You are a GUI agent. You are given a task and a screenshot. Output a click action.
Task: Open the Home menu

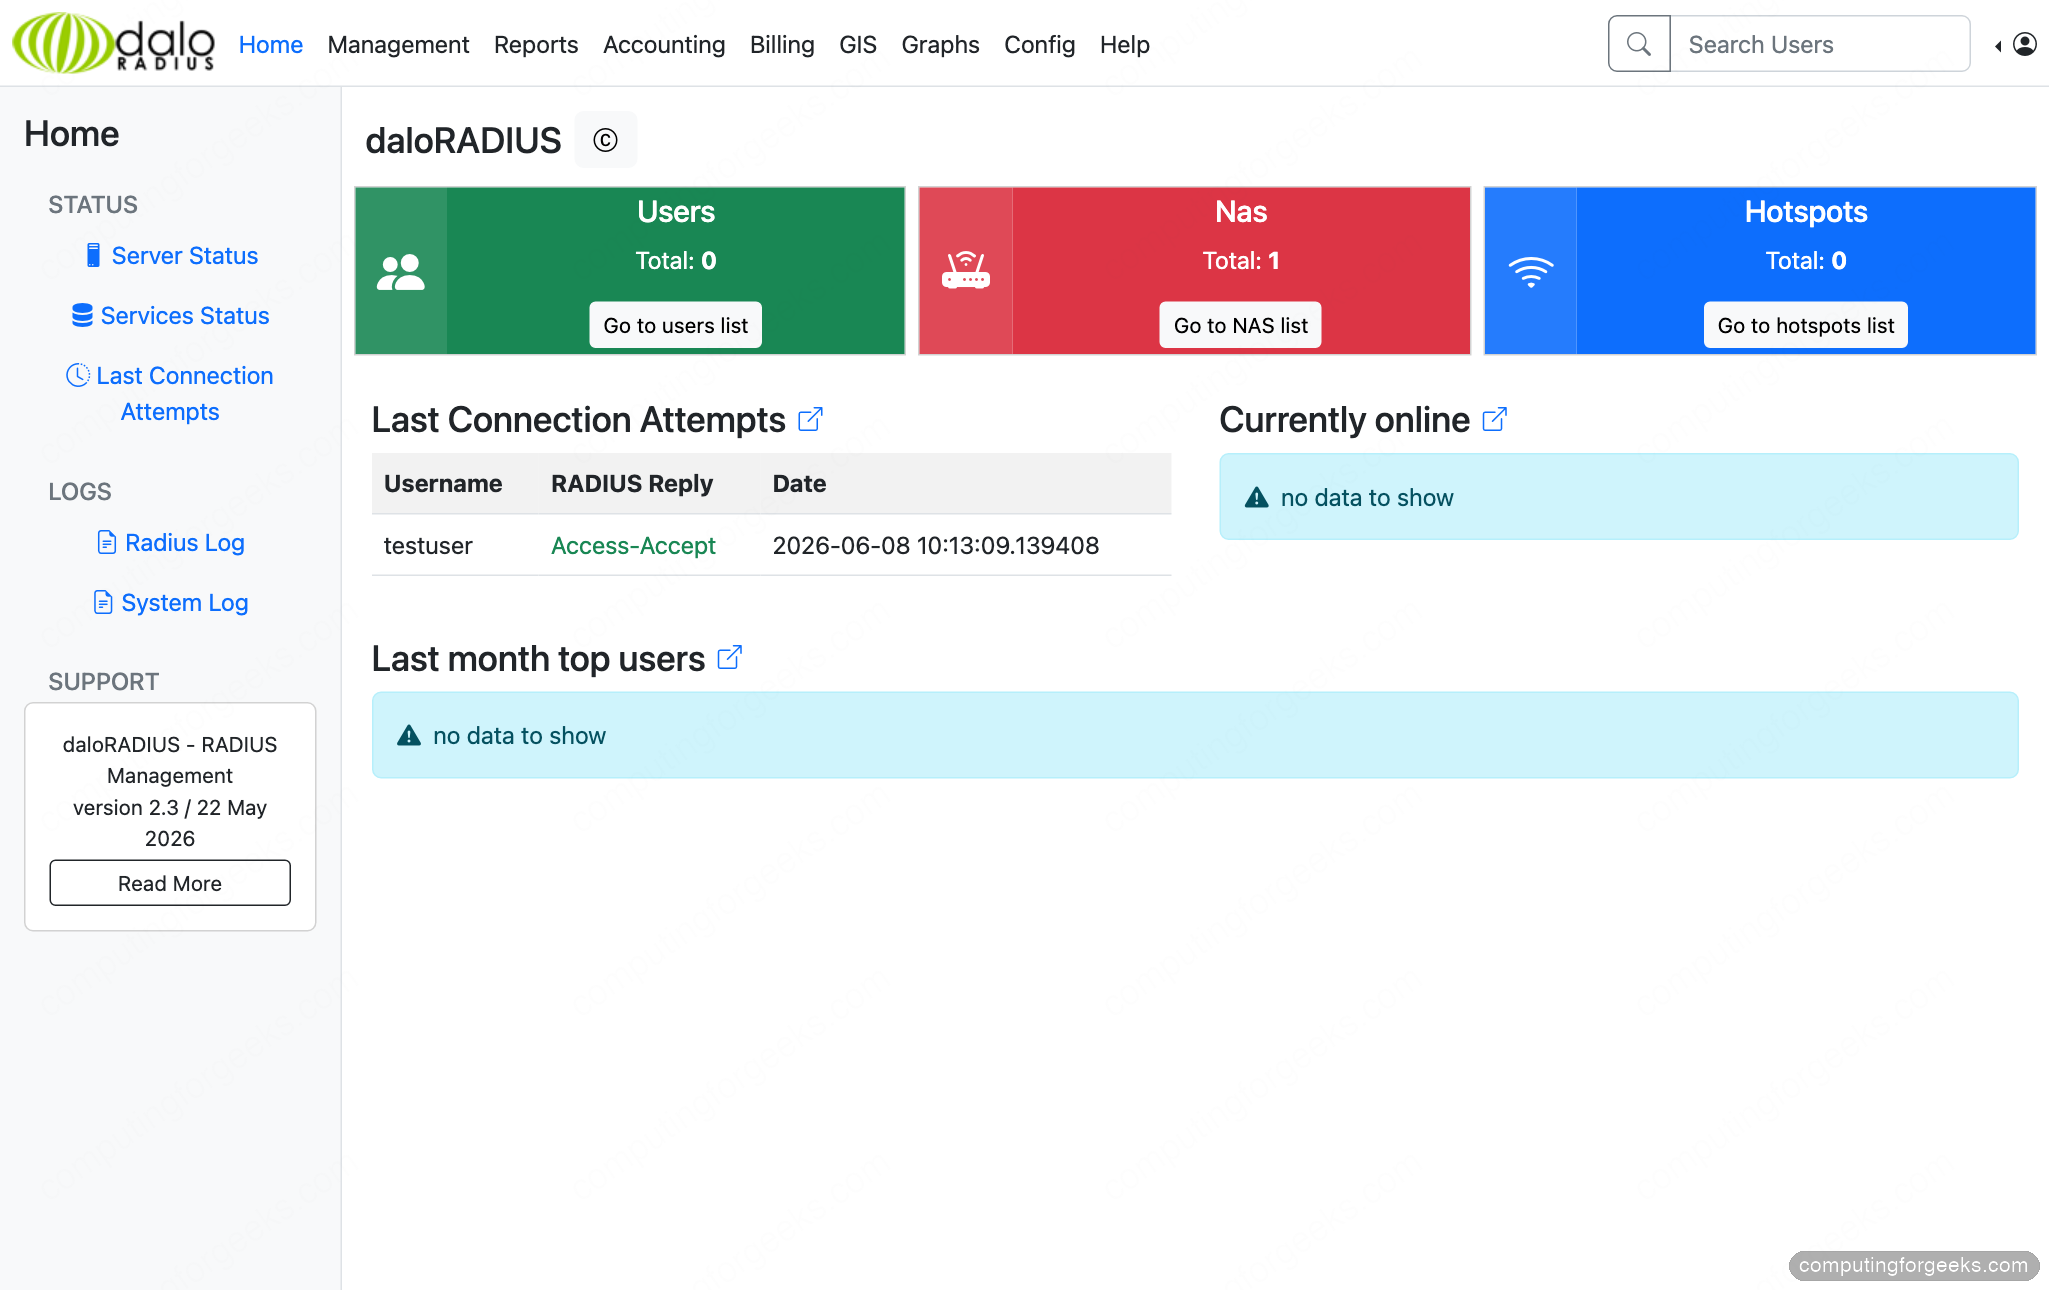coord(270,44)
